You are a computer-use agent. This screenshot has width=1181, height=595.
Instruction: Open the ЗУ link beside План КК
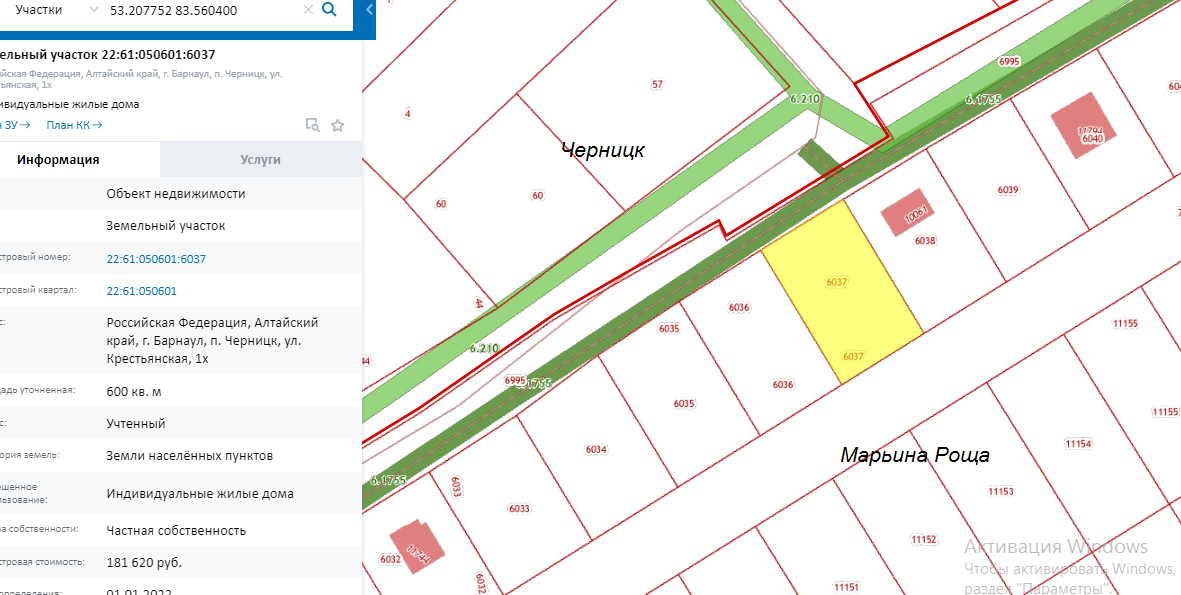(x=15, y=125)
